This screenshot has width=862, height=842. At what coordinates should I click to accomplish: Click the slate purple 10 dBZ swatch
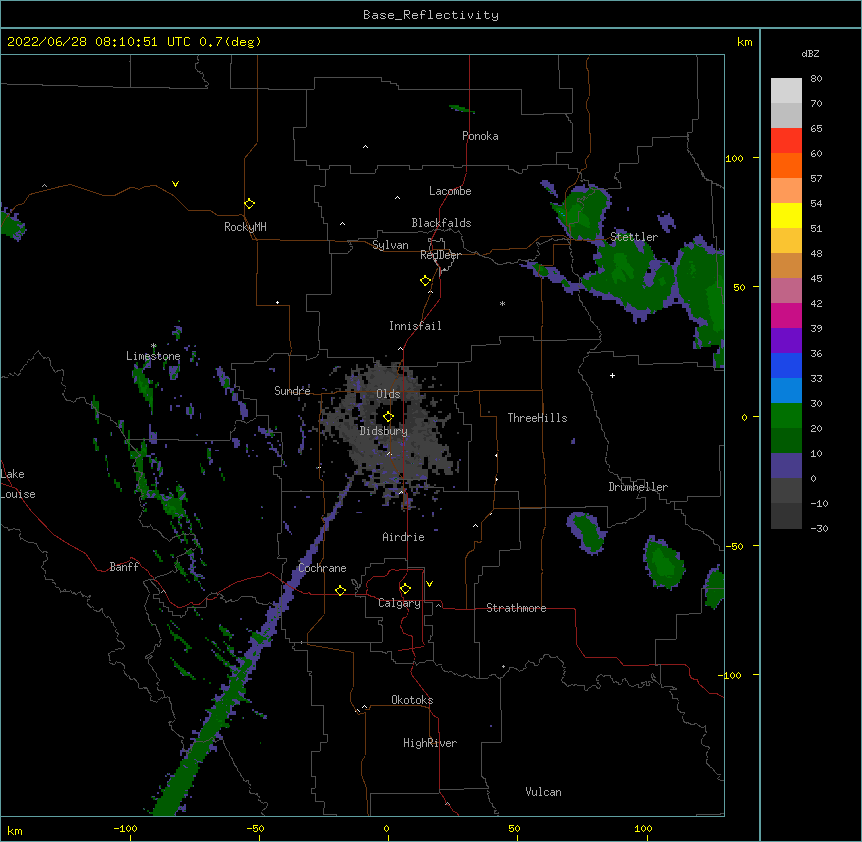click(786, 466)
